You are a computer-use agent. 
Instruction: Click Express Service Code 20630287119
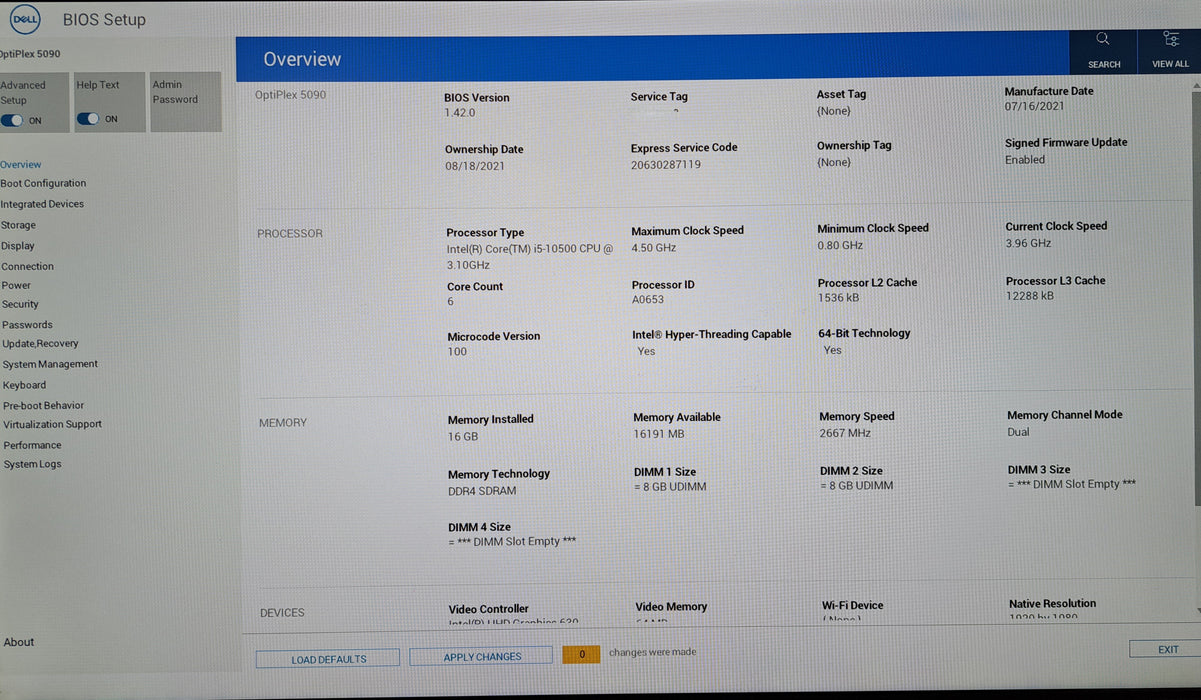point(666,165)
